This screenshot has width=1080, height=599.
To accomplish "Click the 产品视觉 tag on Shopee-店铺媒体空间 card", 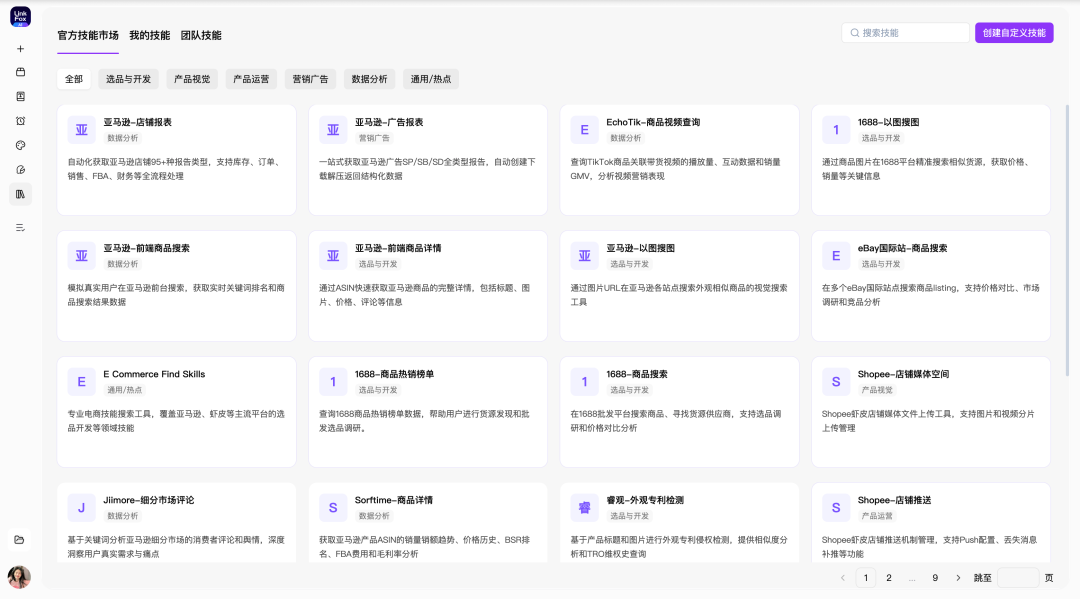I will coord(877,390).
